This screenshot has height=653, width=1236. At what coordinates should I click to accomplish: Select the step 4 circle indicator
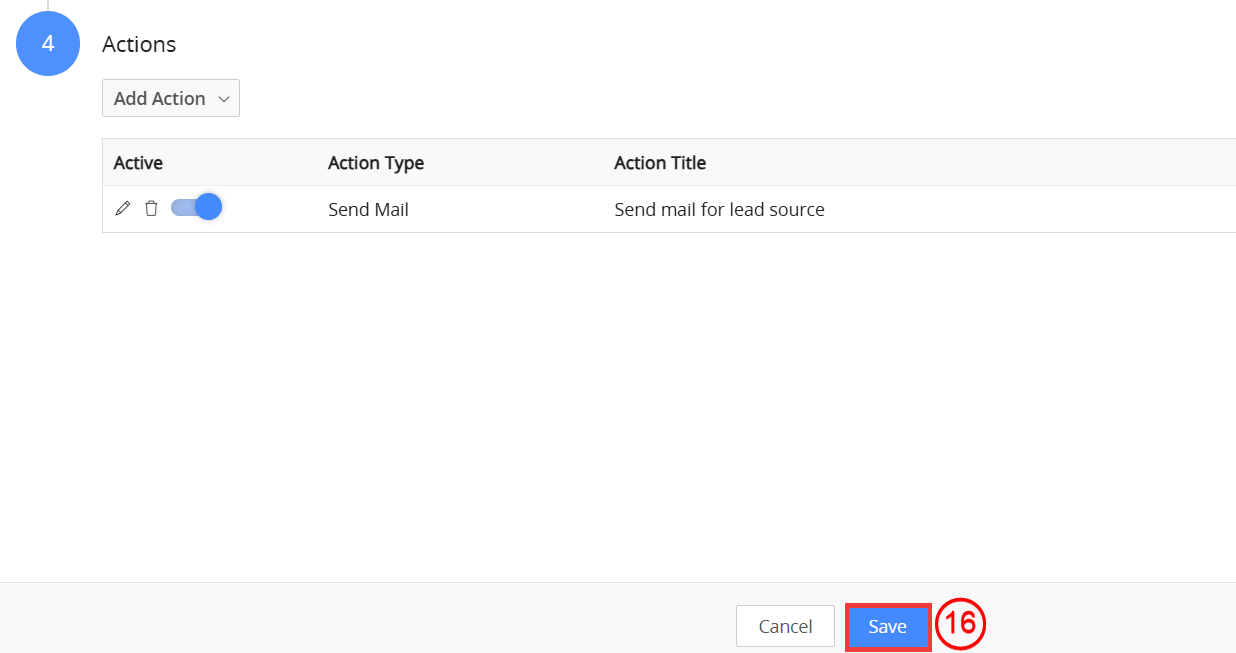48,44
